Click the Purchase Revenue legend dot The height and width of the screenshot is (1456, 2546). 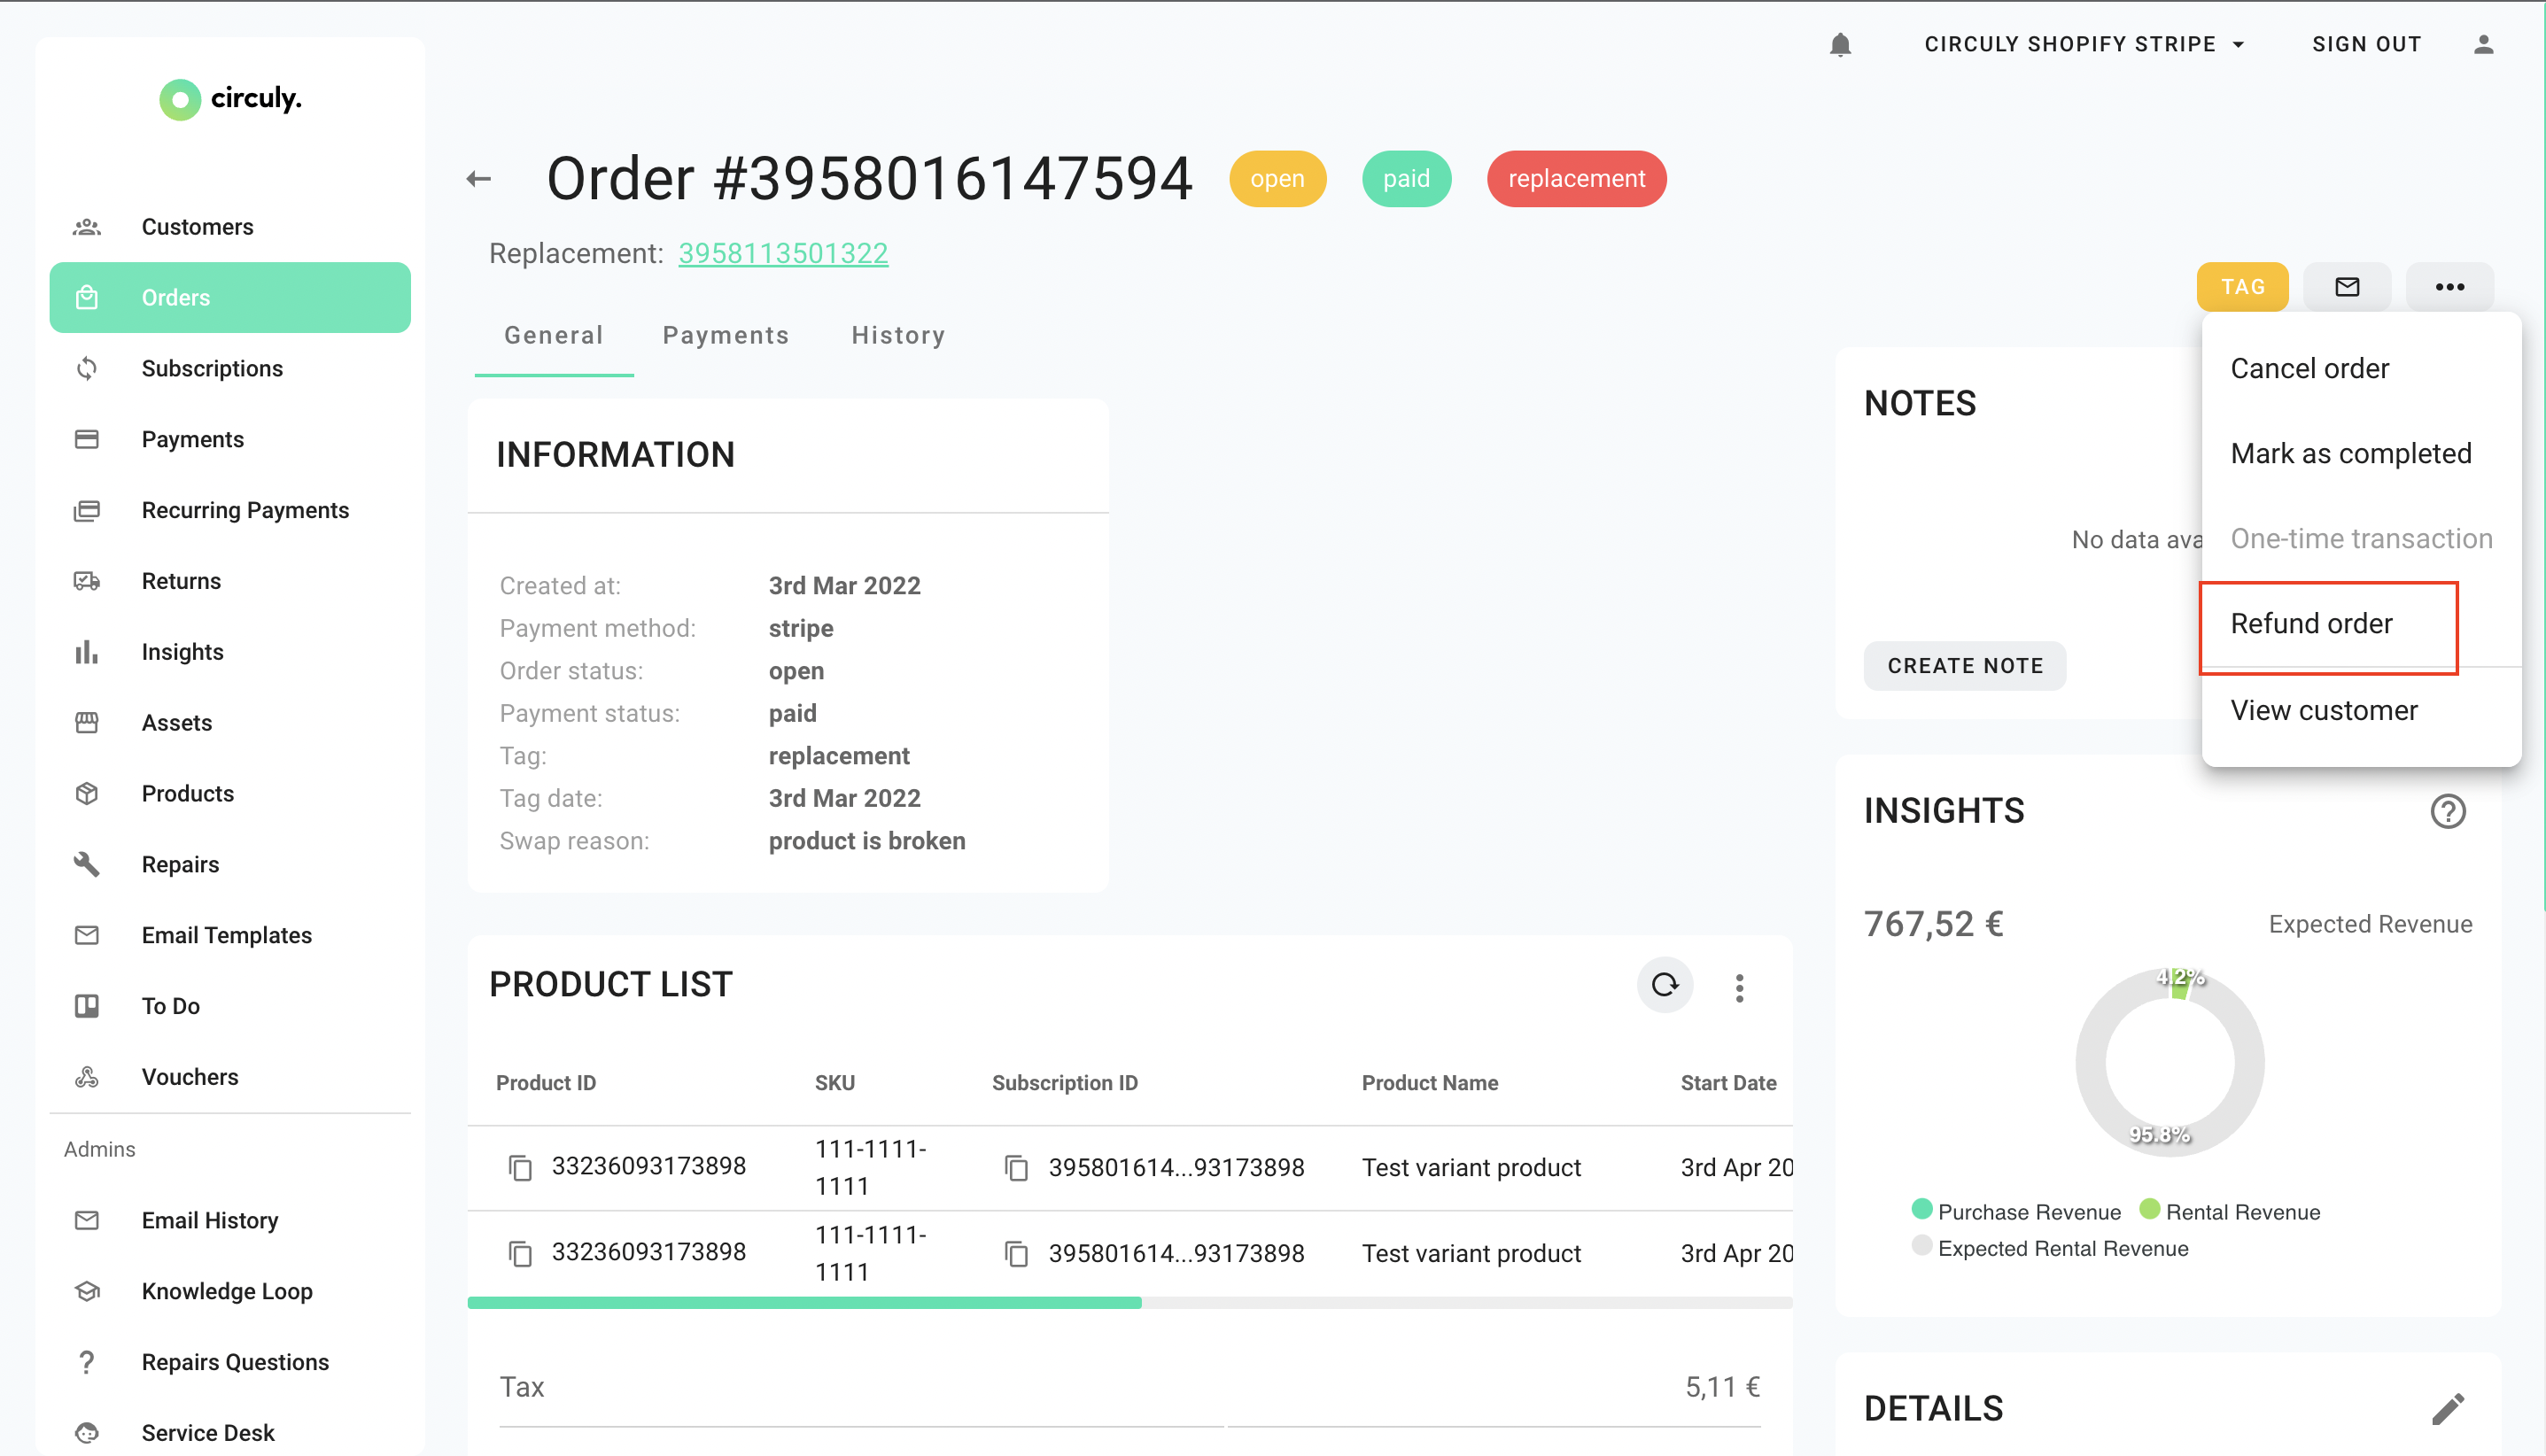[x=1921, y=1209]
